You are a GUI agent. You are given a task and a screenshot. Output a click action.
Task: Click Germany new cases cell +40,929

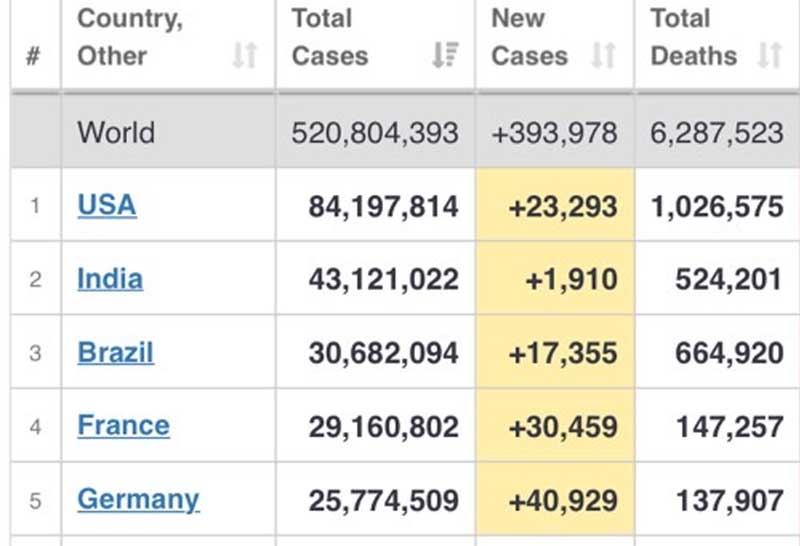click(x=562, y=500)
